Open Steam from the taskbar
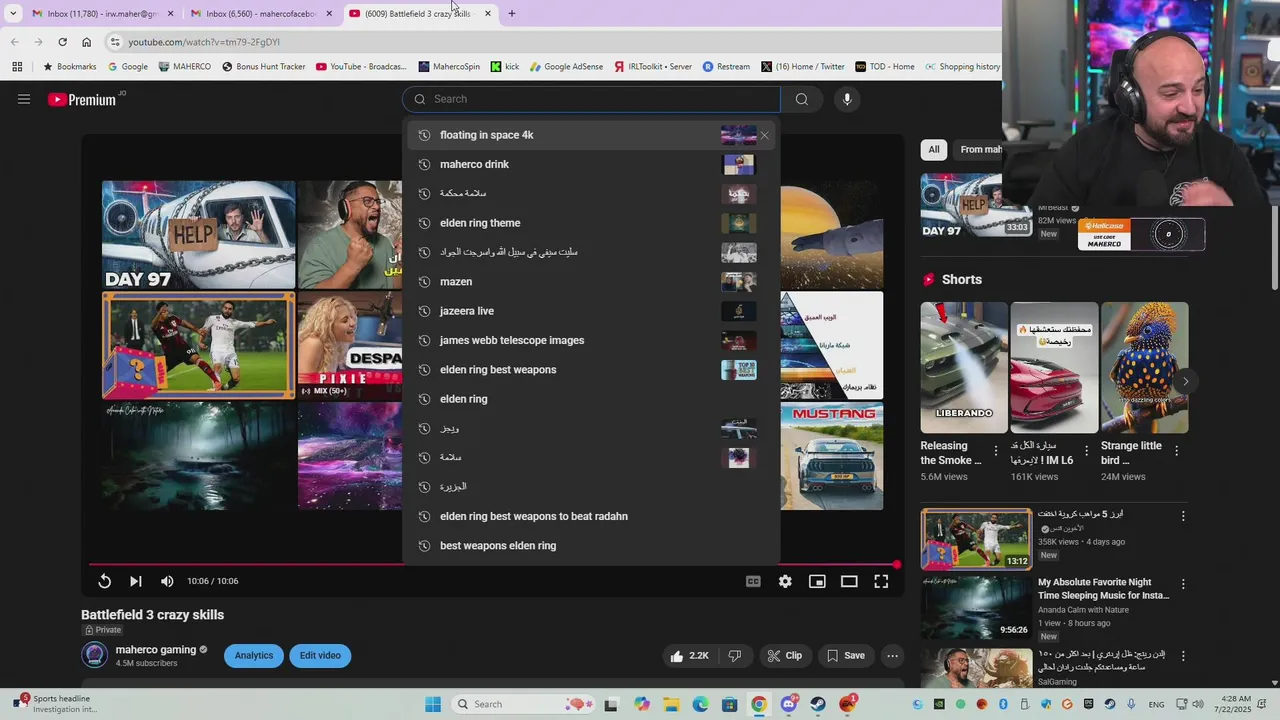The width and height of the screenshot is (1280, 720). pos(818,704)
